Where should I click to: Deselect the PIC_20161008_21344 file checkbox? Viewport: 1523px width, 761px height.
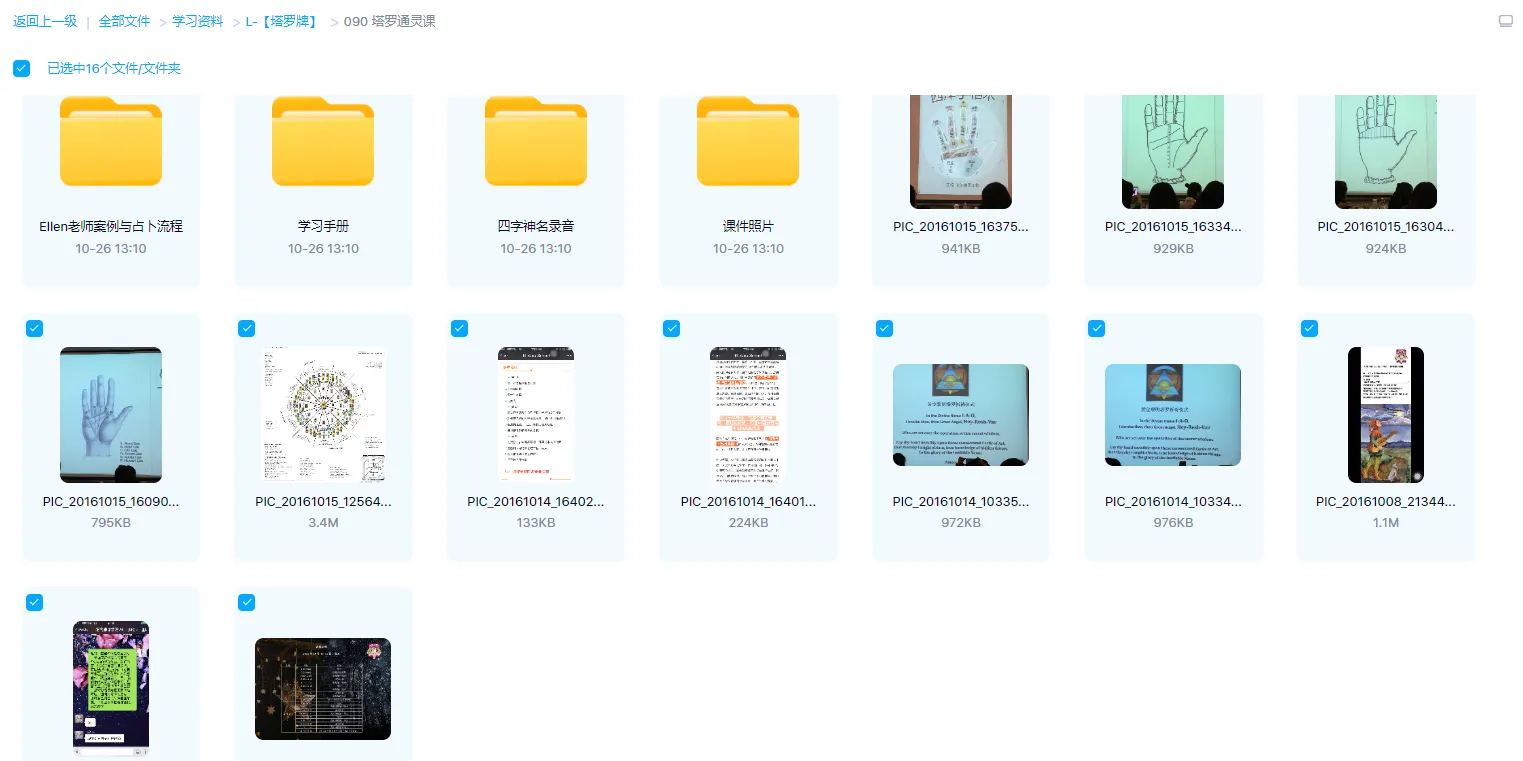tap(1309, 328)
